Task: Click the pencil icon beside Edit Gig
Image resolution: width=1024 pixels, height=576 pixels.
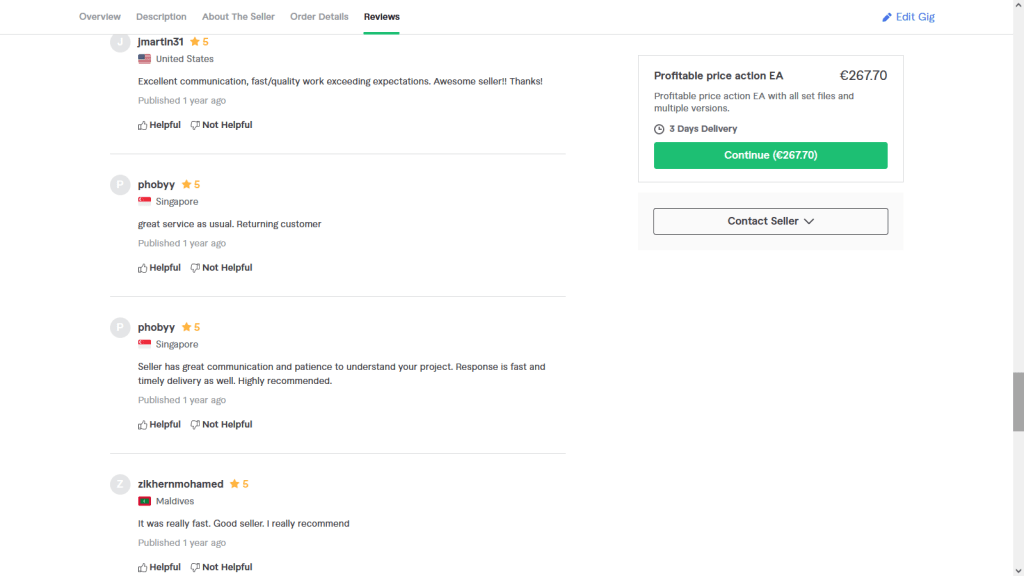Action: 886,17
